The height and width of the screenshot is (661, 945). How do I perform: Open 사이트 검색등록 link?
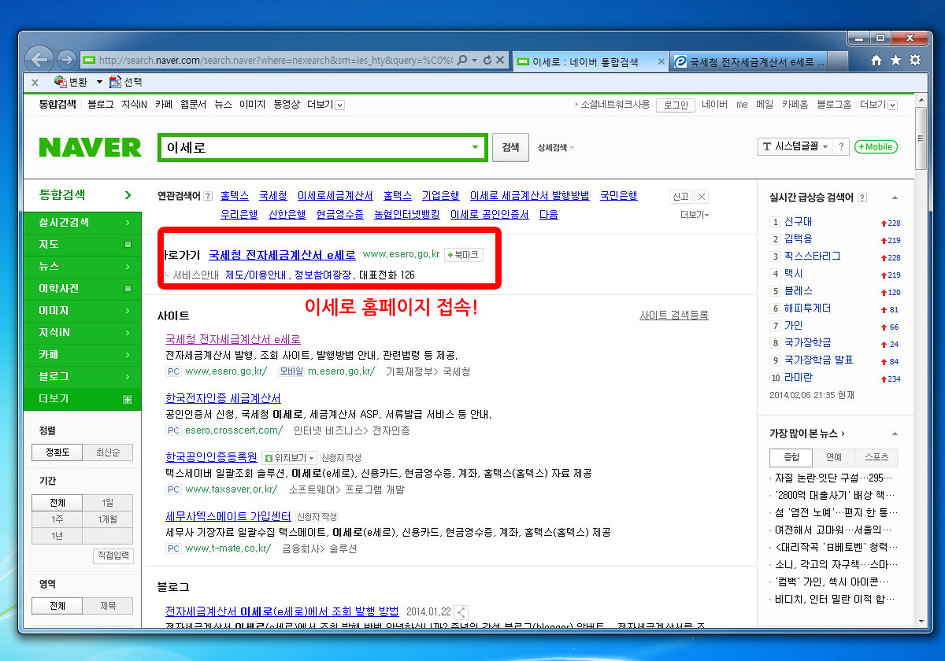tap(674, 315)
